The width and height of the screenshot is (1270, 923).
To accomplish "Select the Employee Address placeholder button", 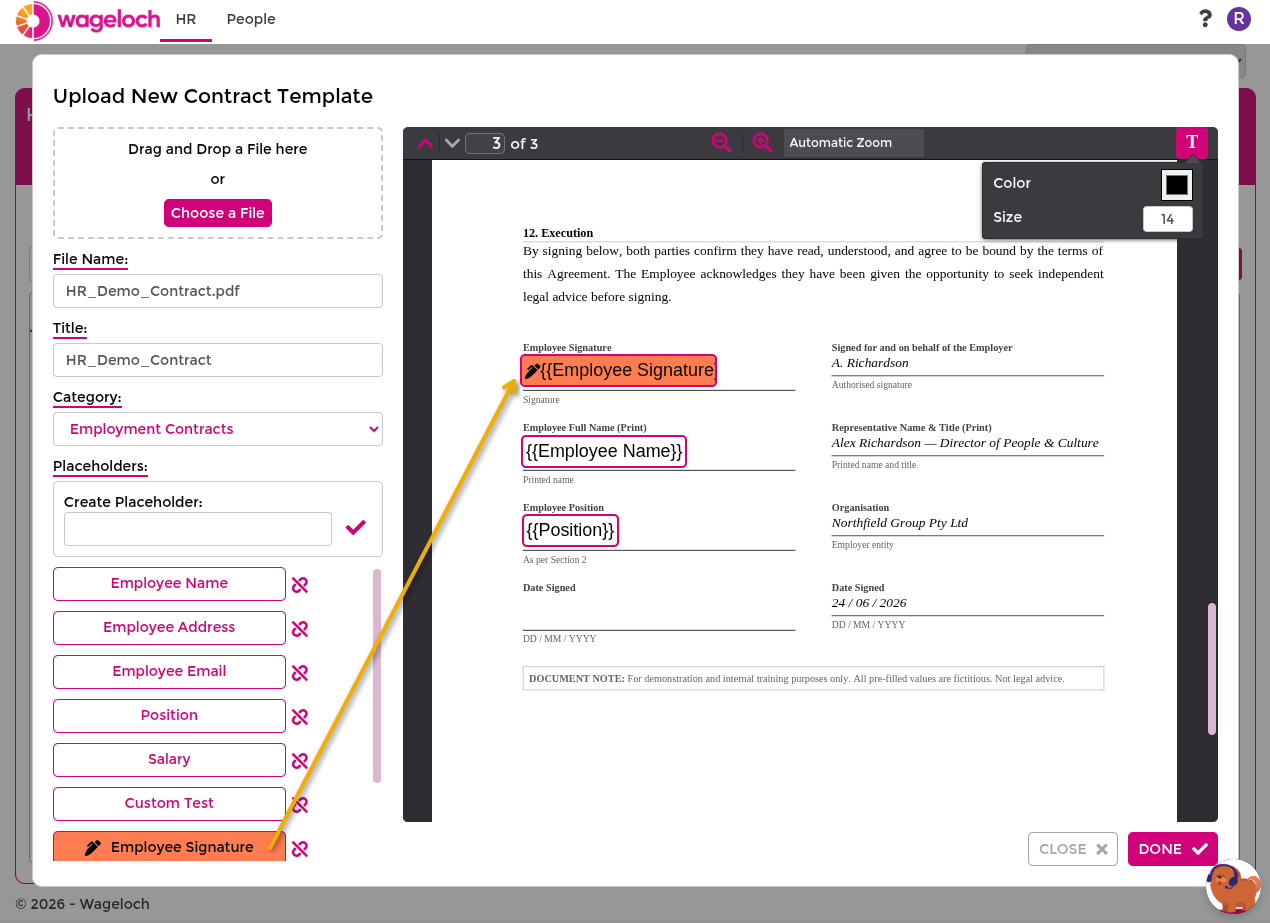I will (169, 628).
